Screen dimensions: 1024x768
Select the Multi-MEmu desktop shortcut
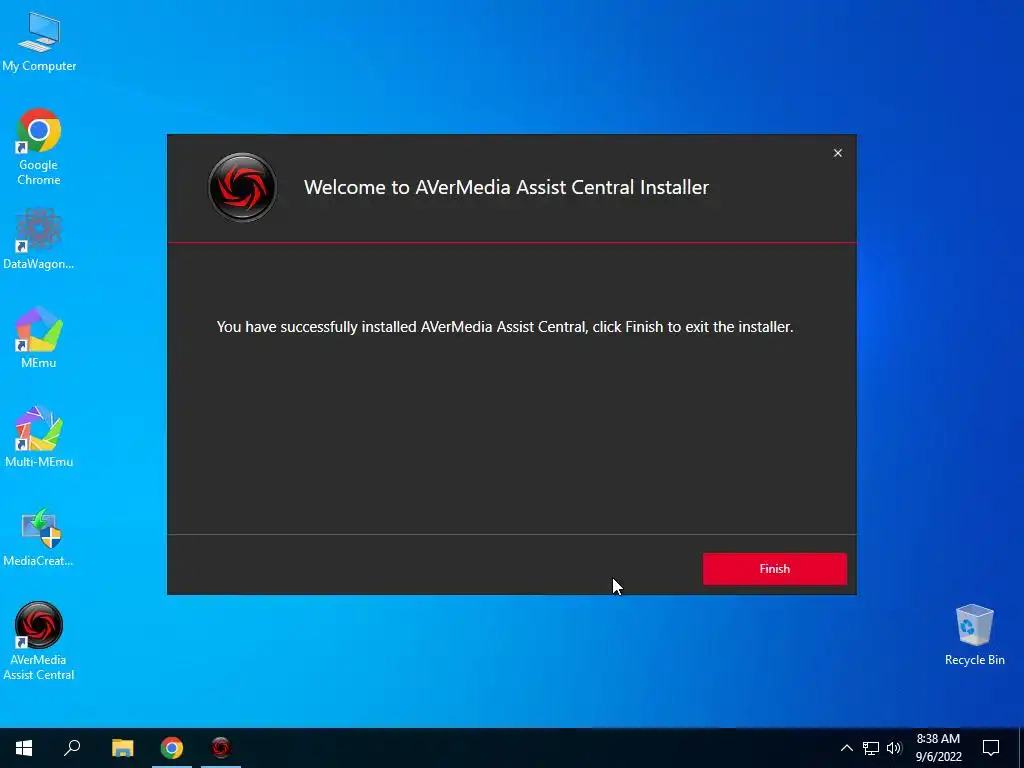pos(39,436)
